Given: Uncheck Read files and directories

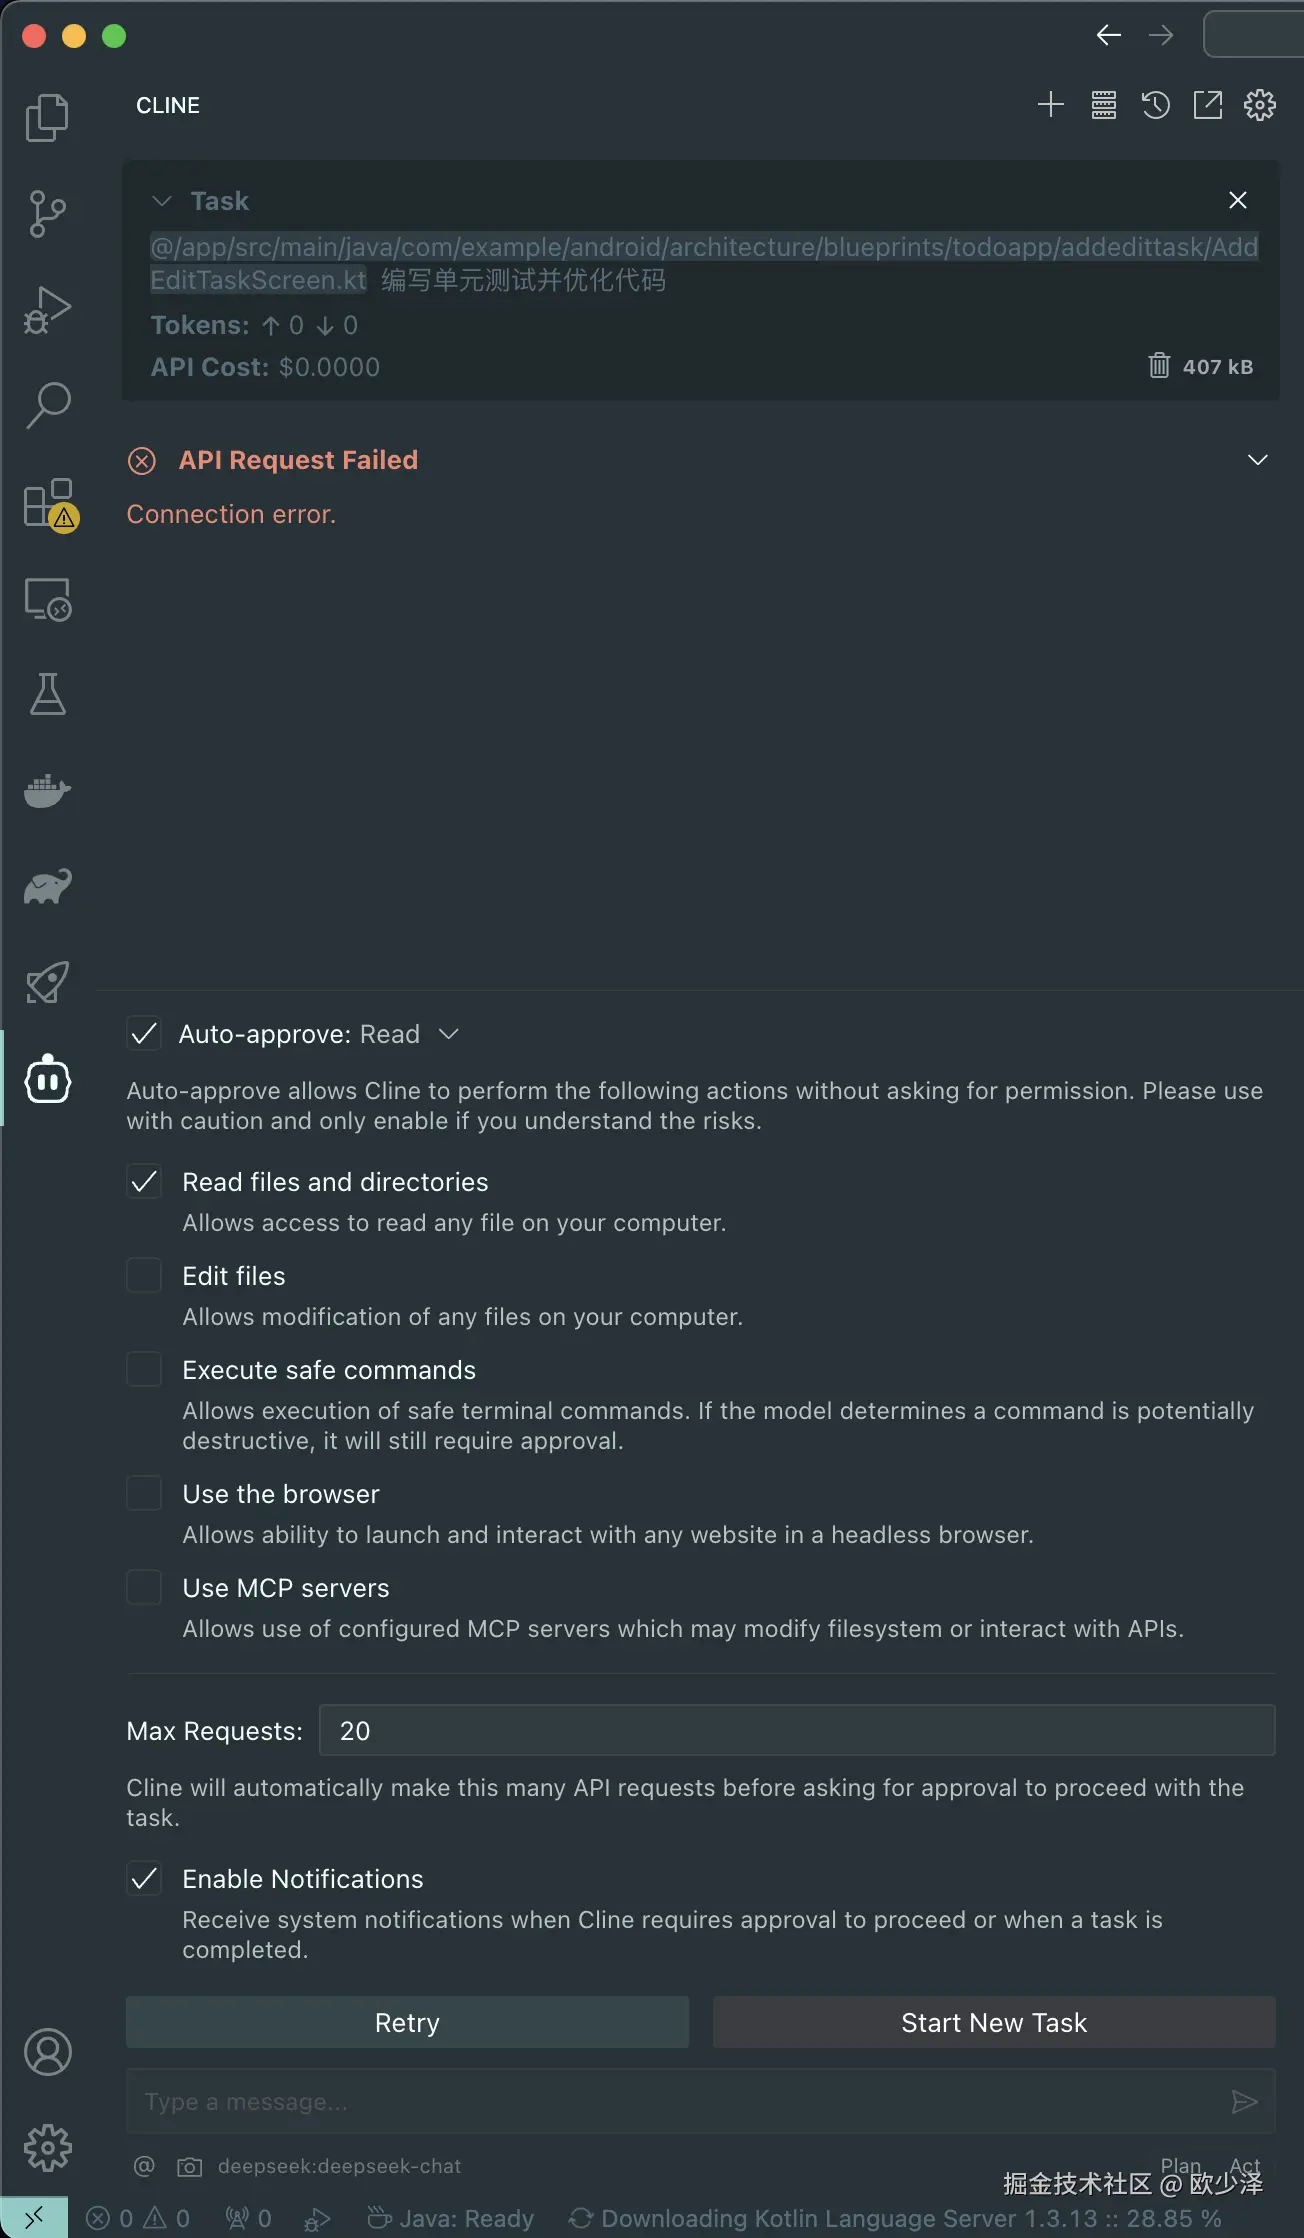Looking at the screenshot, I should coord(144,1182).
